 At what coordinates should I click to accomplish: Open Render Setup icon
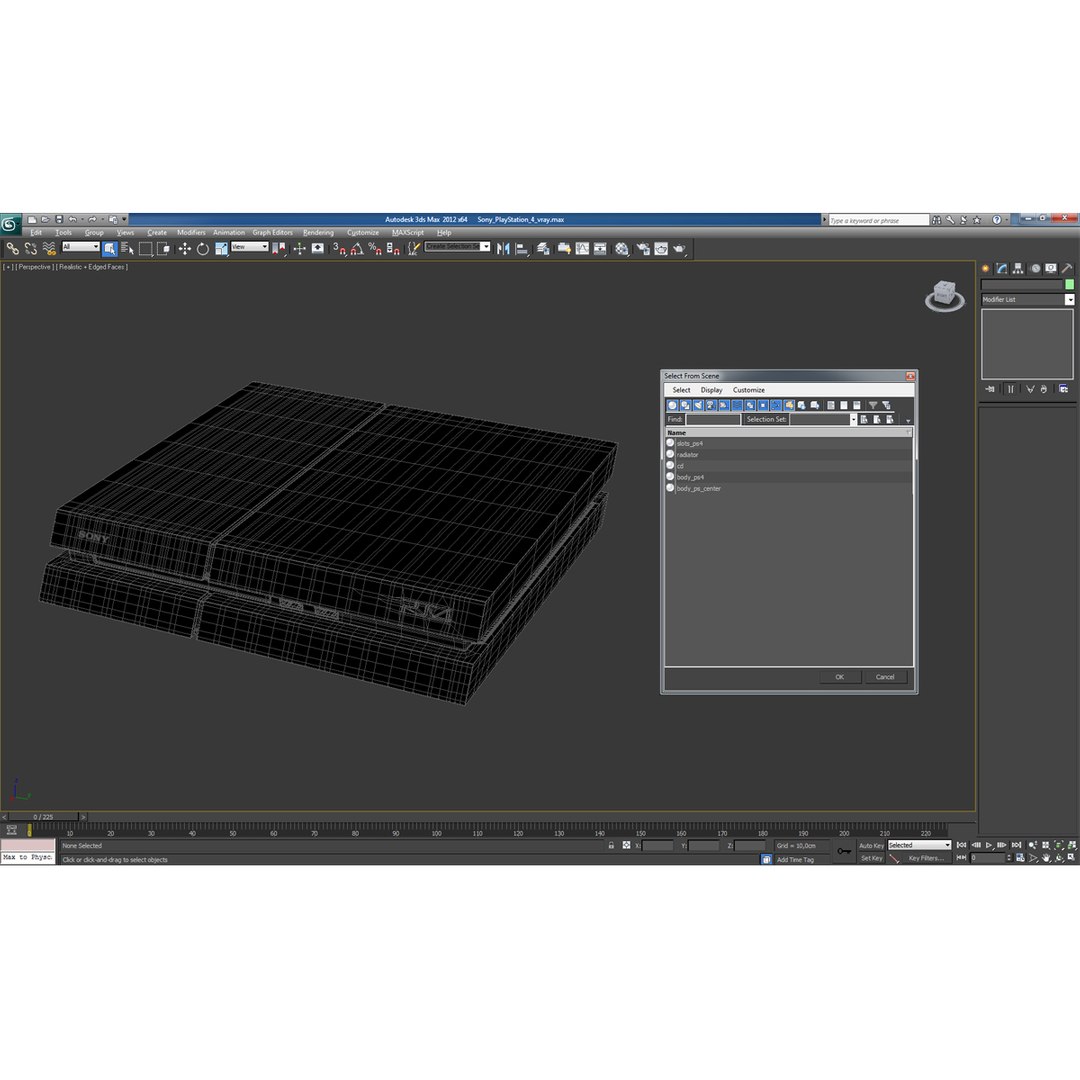coord(643,249)
